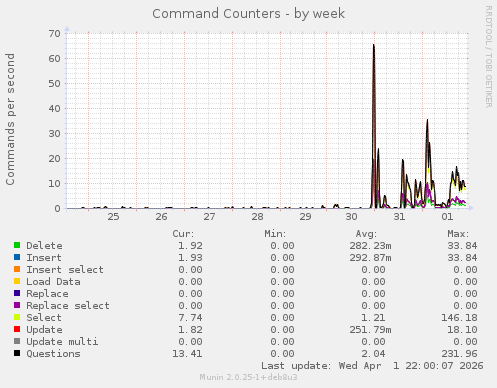Click the lime Select legend swatch

tap(17, 317)
